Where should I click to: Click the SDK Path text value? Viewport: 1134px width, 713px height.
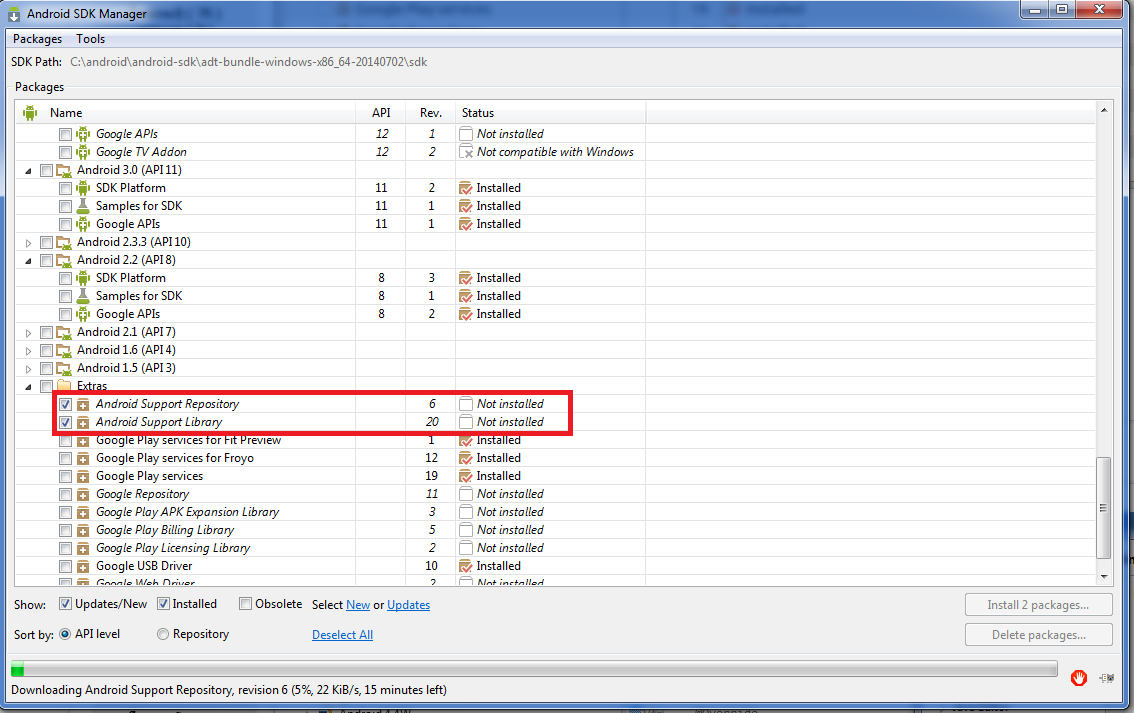point(248,62)
